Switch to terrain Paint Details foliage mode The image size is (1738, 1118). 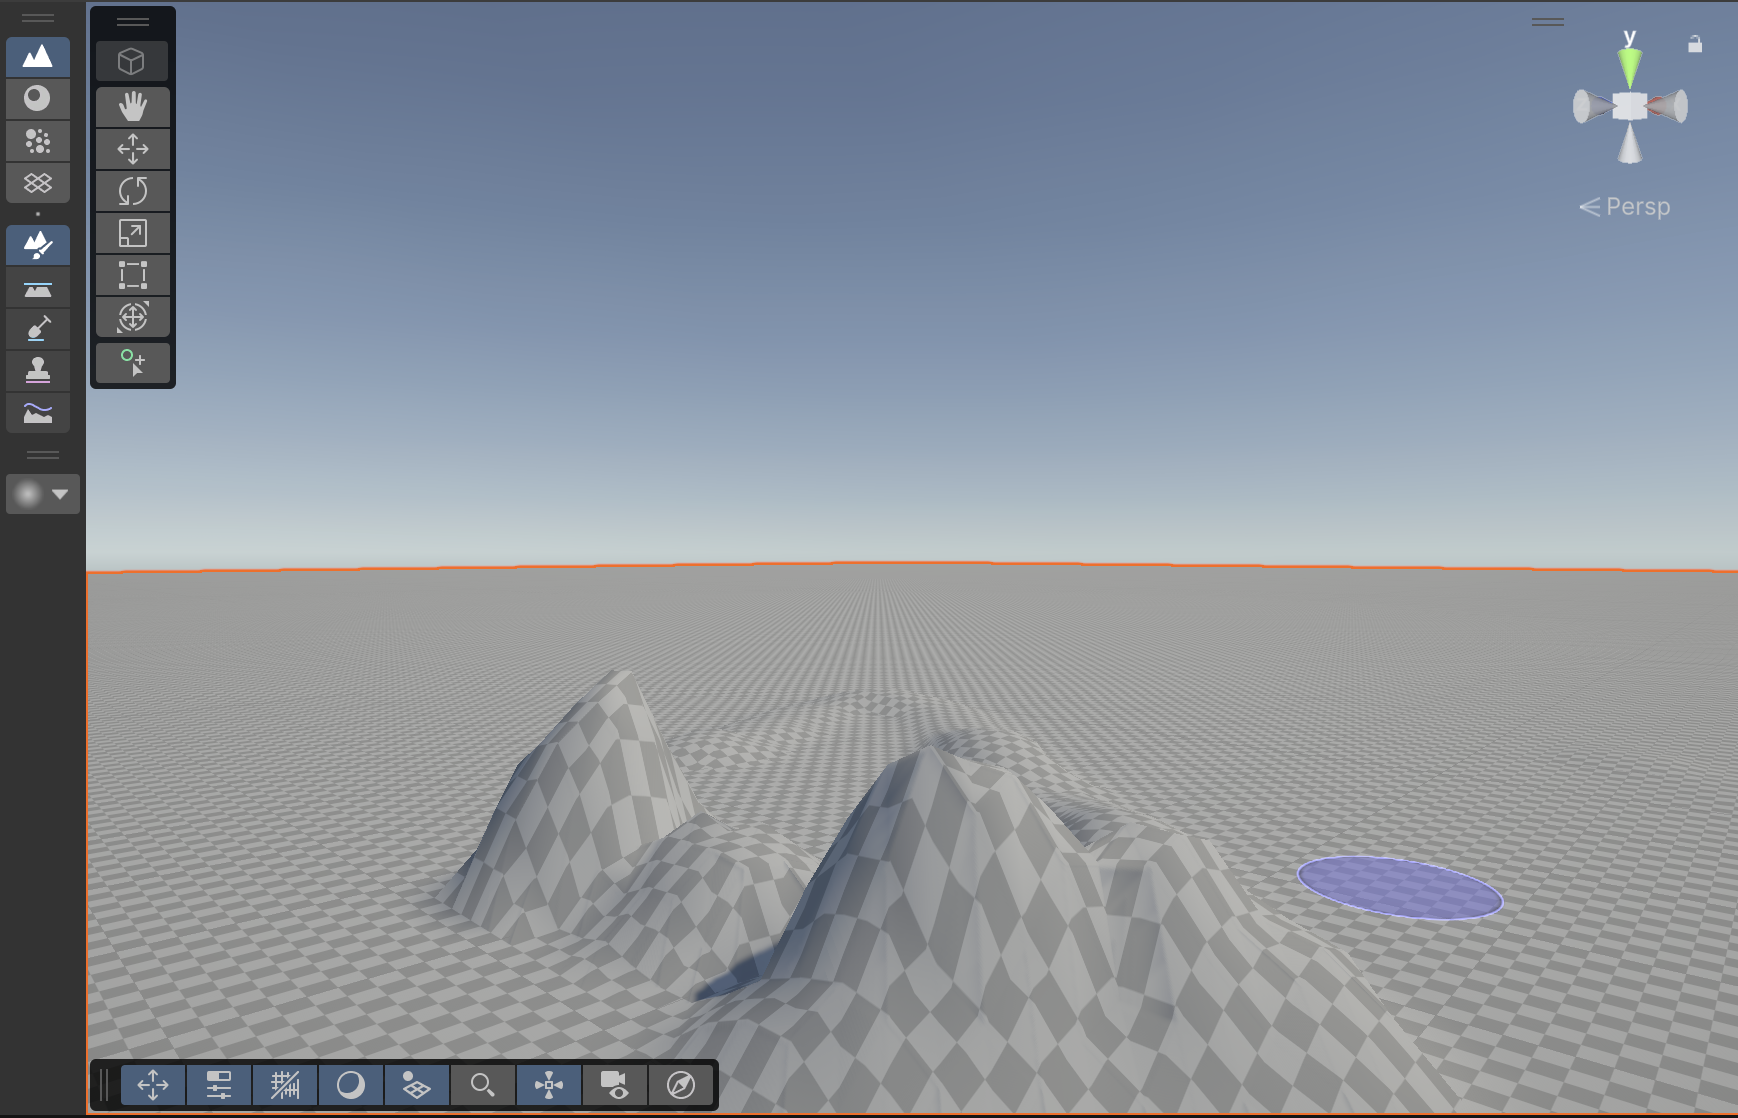tap(38, 141)
